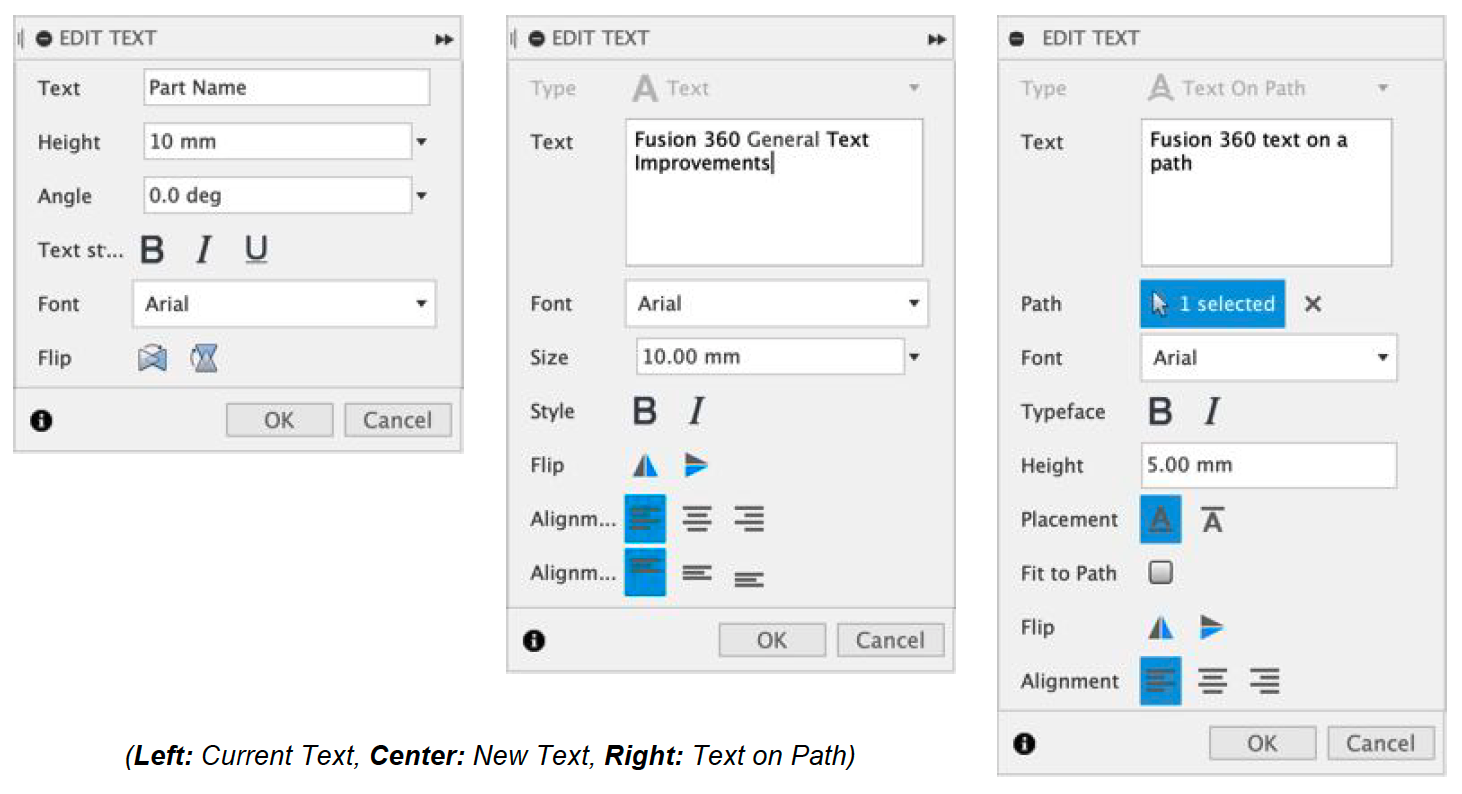Enable the Fit to Path checkbox
This screenshot has height=794, width=1462.
(1160, 573)
